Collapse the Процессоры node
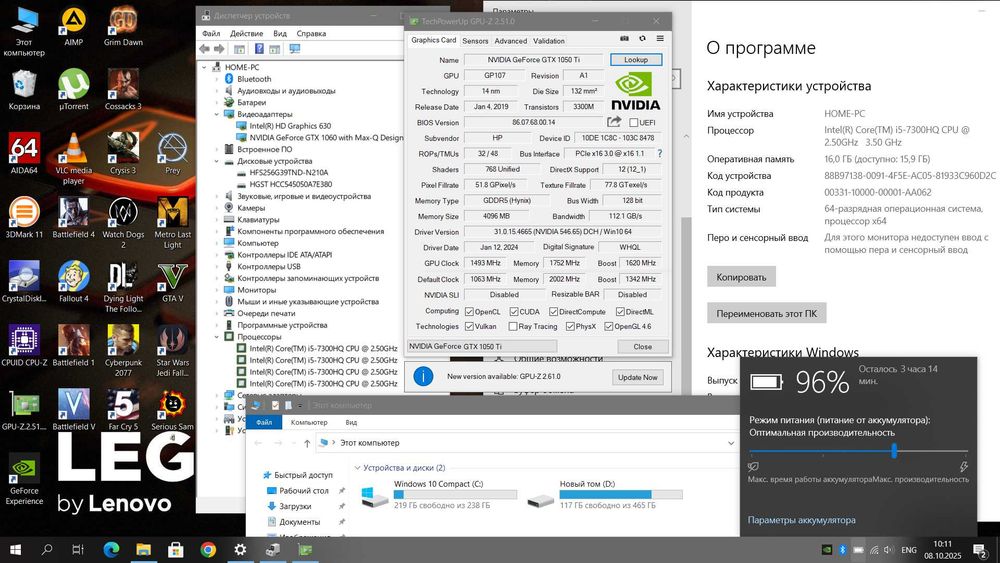Screen dimensions: 1000x563 (217, 337)
